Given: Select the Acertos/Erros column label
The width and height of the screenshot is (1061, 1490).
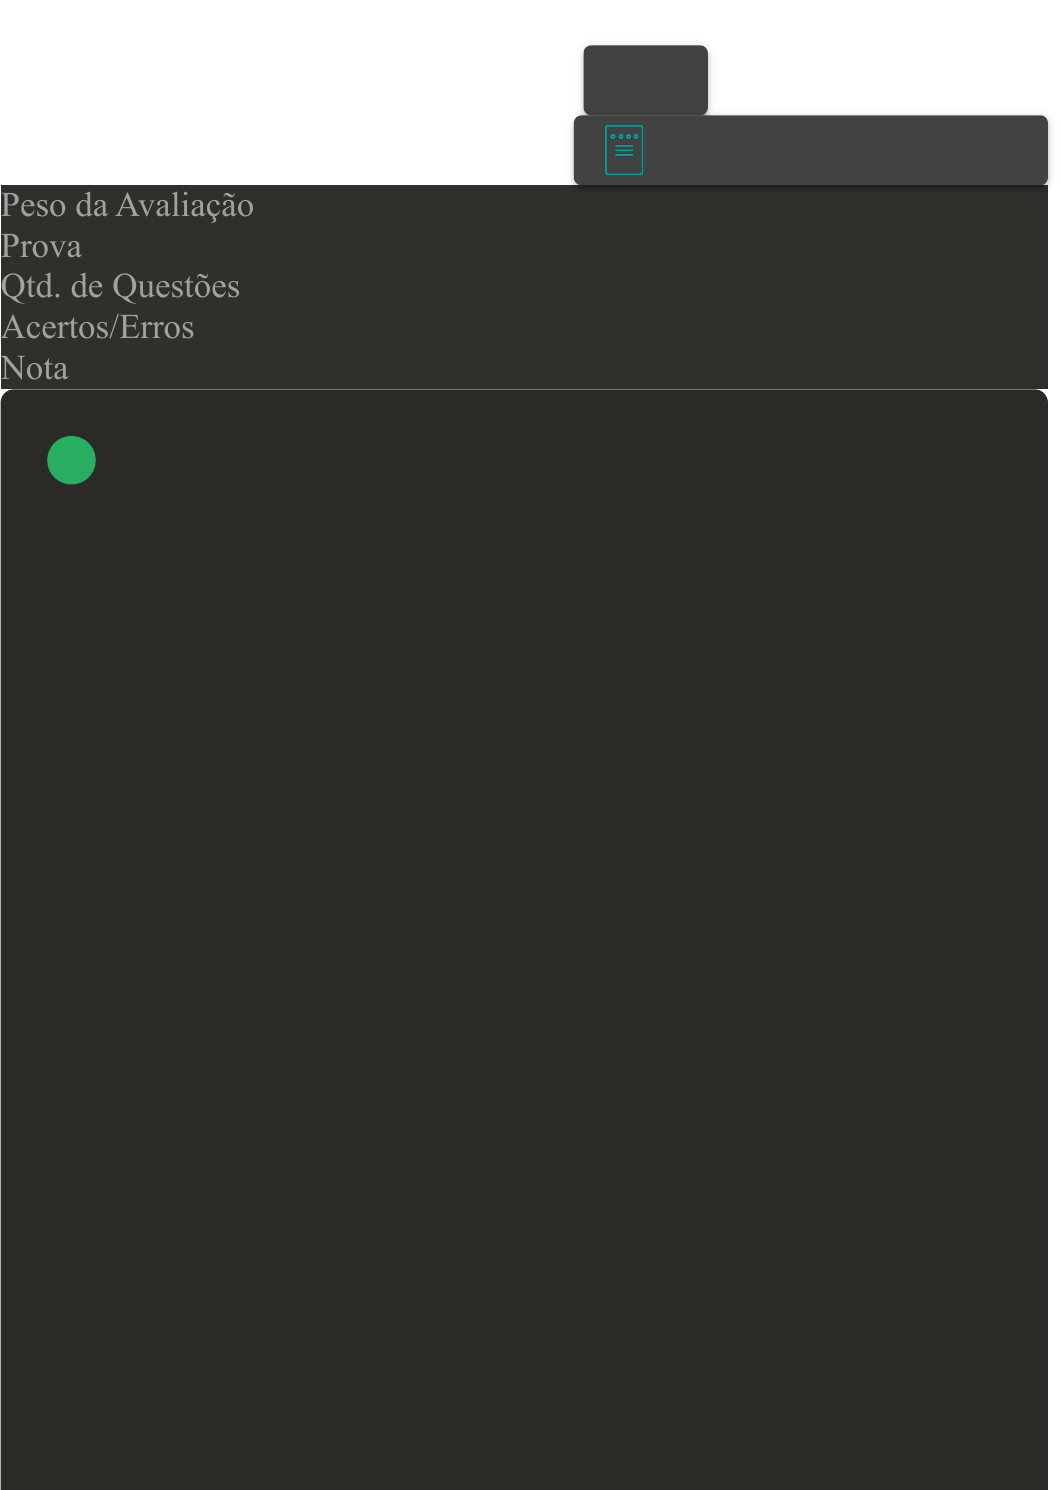Looking at the screenshot, I should coord(97,327).
